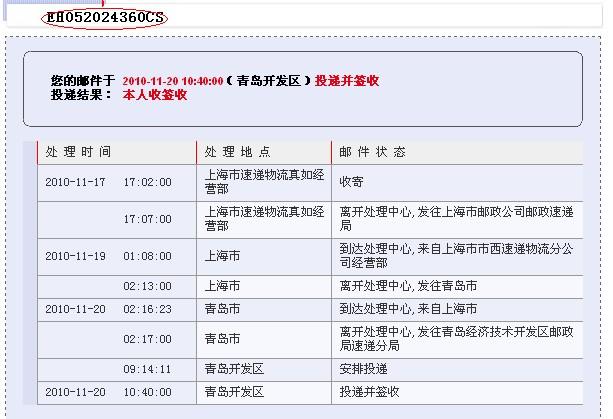613x419 pixels.
Task: Click the 处理地点 column header
Action: pyautogui.click(x=237, y=152)
